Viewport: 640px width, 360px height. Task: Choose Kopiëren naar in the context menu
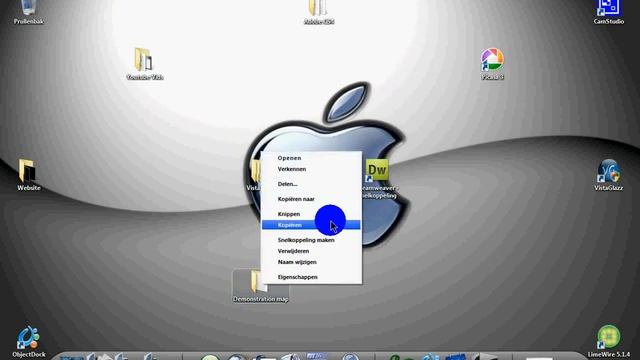click(x=311, y=199)
